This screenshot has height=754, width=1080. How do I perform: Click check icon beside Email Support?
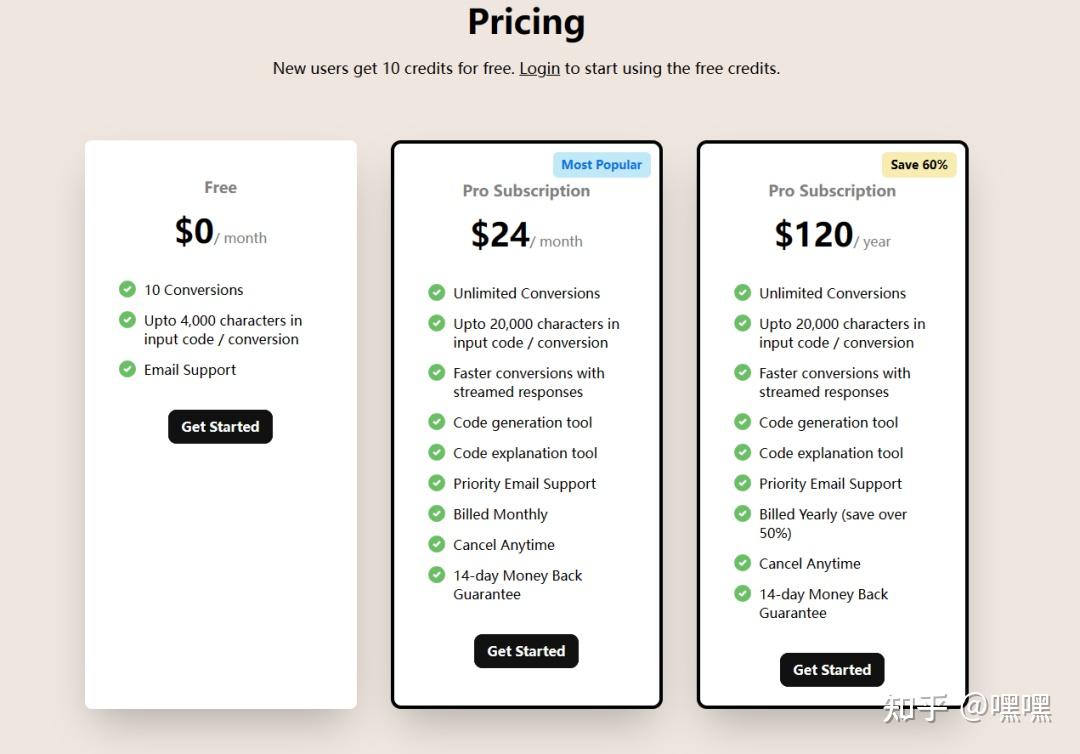pos(127,369)
